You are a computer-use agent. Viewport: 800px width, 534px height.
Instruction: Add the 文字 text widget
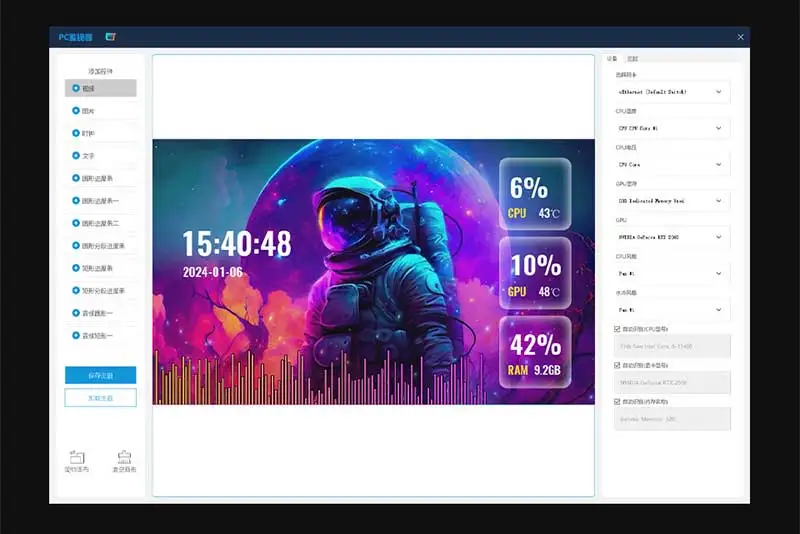point(101,156)
